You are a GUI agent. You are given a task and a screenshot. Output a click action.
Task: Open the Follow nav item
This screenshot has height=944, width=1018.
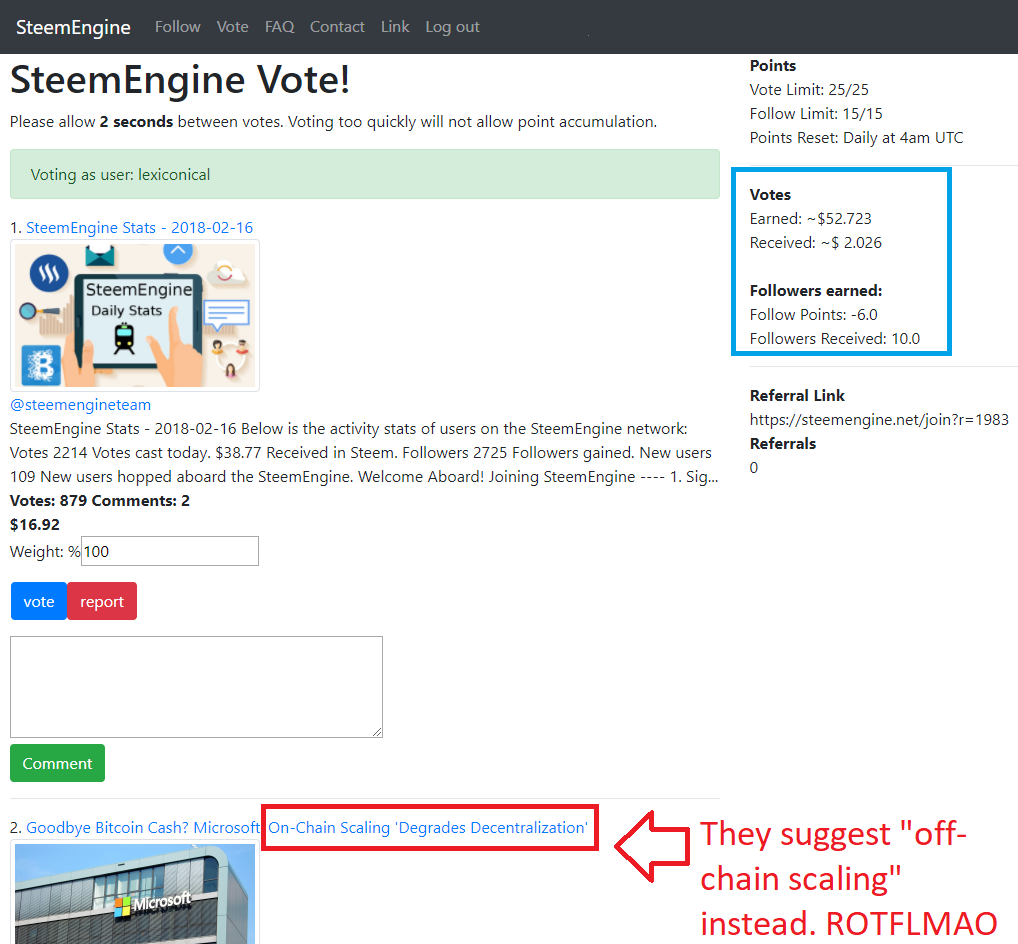tap(177, 27)
